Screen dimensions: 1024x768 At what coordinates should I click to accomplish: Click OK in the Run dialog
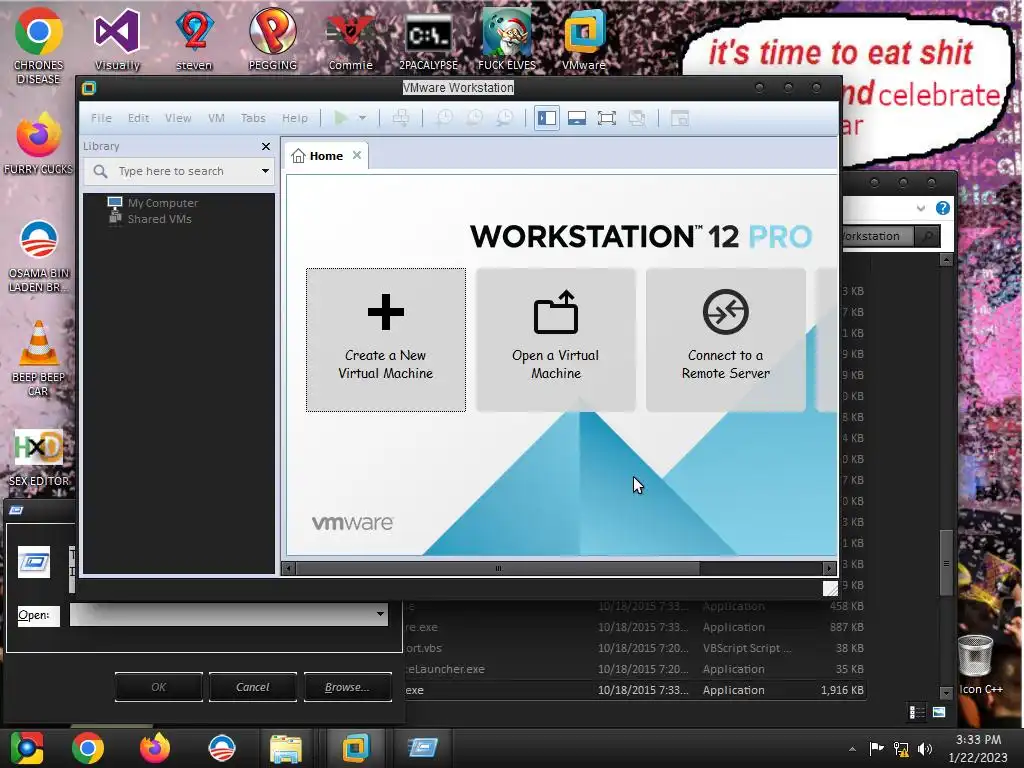[x=159, y=687]
